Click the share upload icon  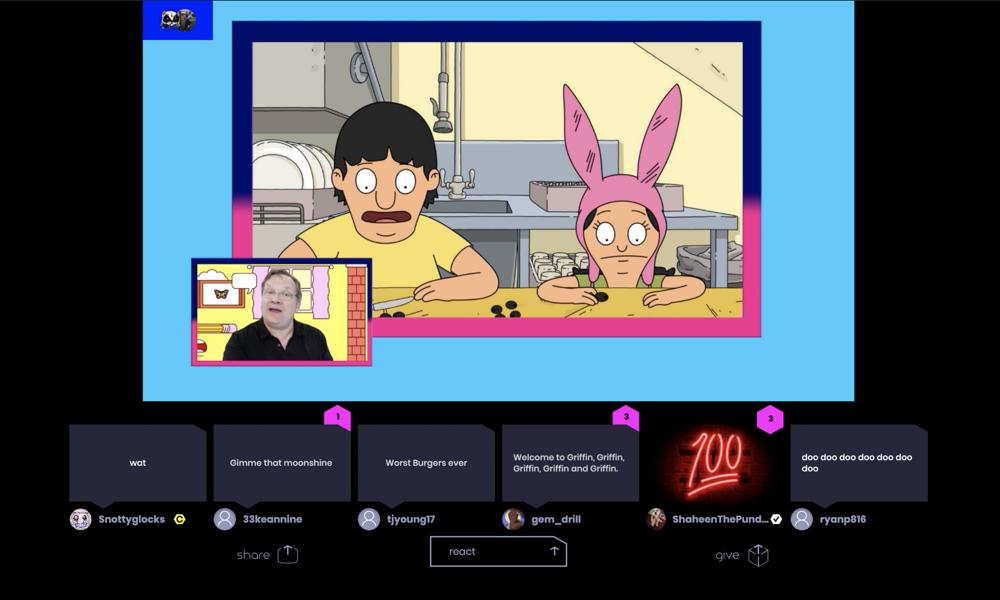point(288,554)
